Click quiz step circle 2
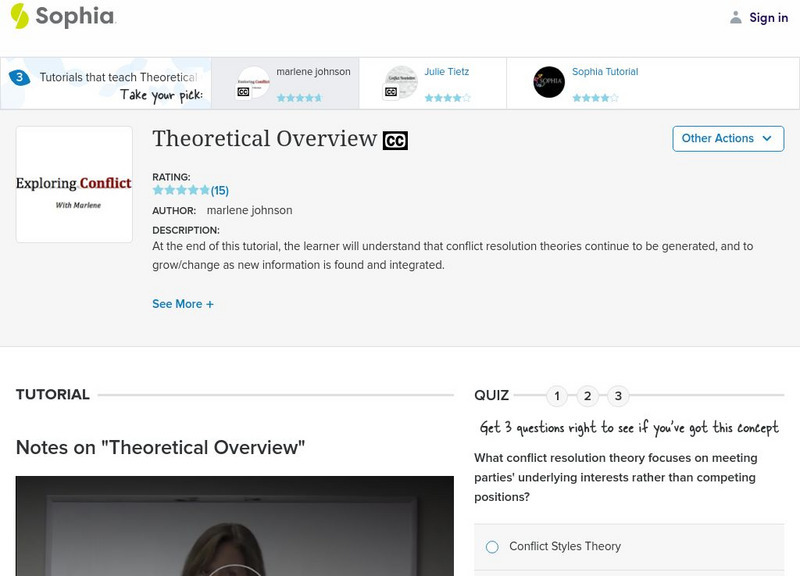The width and height of the screenshot is (800, 576). tap(587, 396)
